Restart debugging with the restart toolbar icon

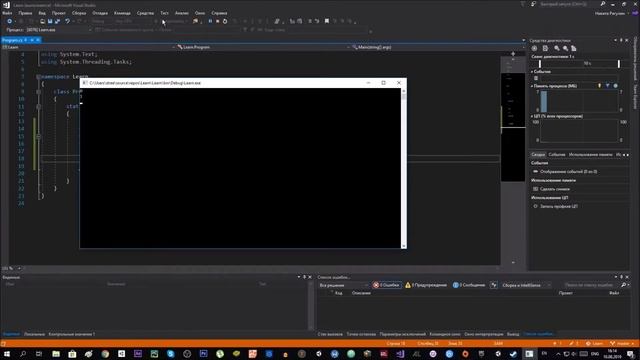(x=225, y=21)
